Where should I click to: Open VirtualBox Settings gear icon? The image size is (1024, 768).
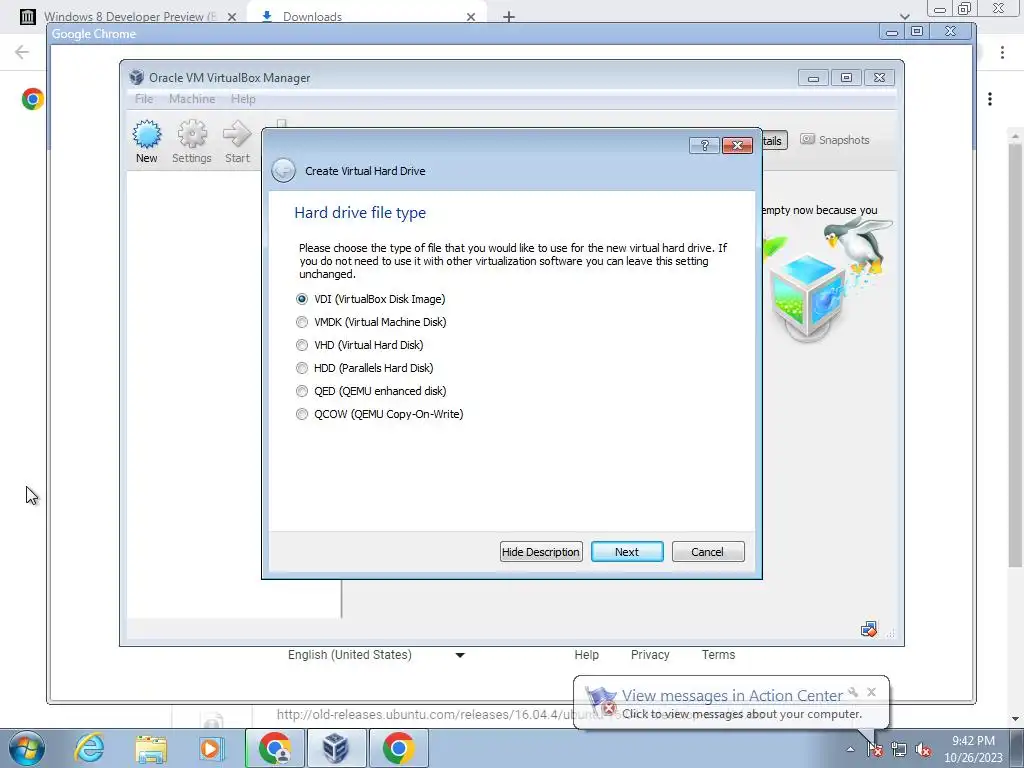click(191, 141)
